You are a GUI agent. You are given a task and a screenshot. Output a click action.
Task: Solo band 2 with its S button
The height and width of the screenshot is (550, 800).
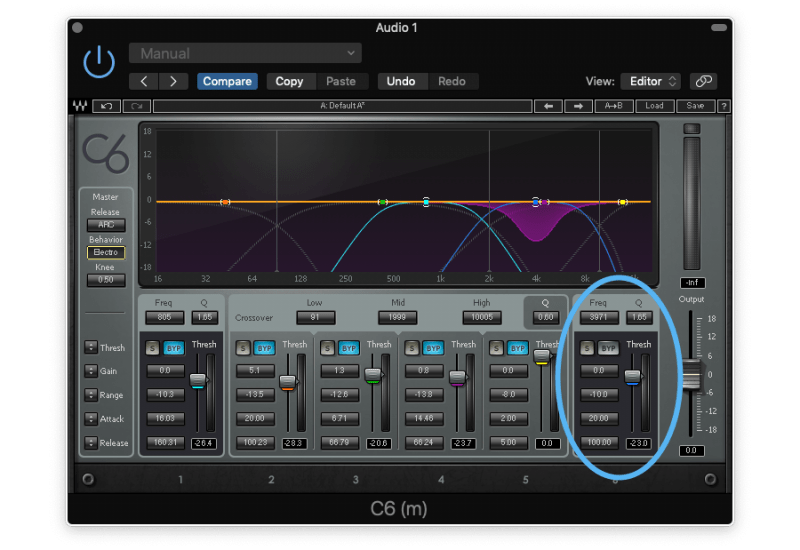click(243, 348)
